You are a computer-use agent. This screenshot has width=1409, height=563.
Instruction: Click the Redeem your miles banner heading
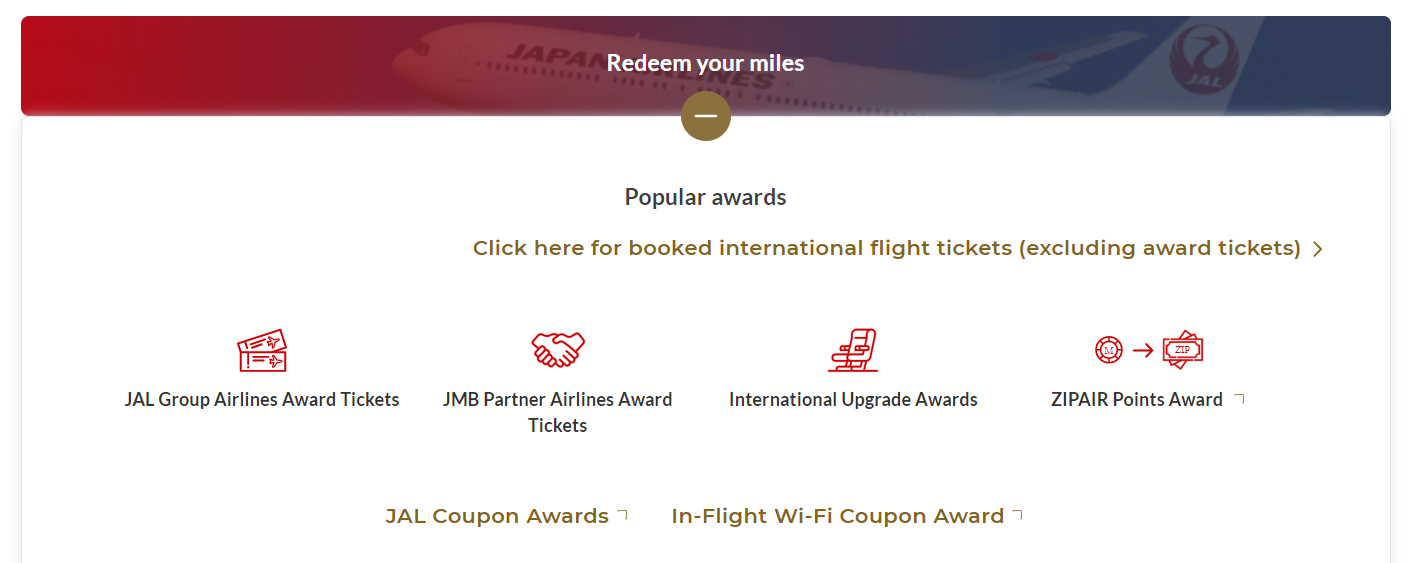click(706, 63)
